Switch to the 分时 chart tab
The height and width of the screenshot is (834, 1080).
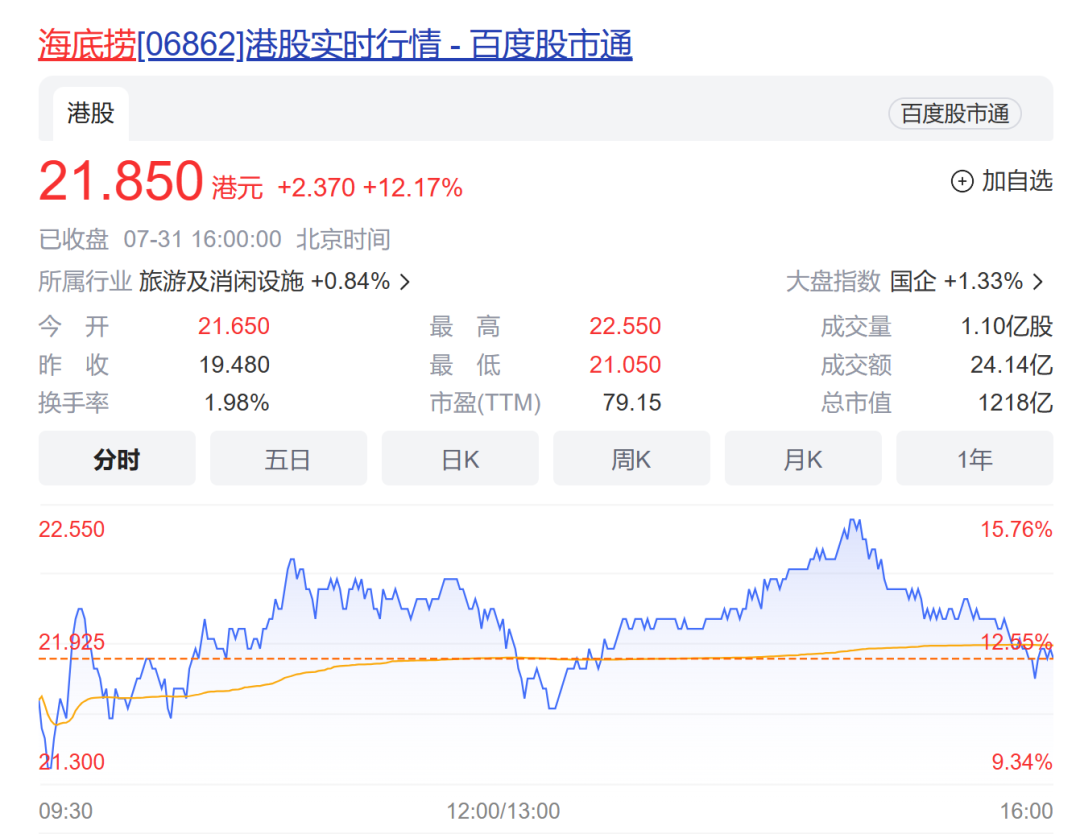click(117, 459)
